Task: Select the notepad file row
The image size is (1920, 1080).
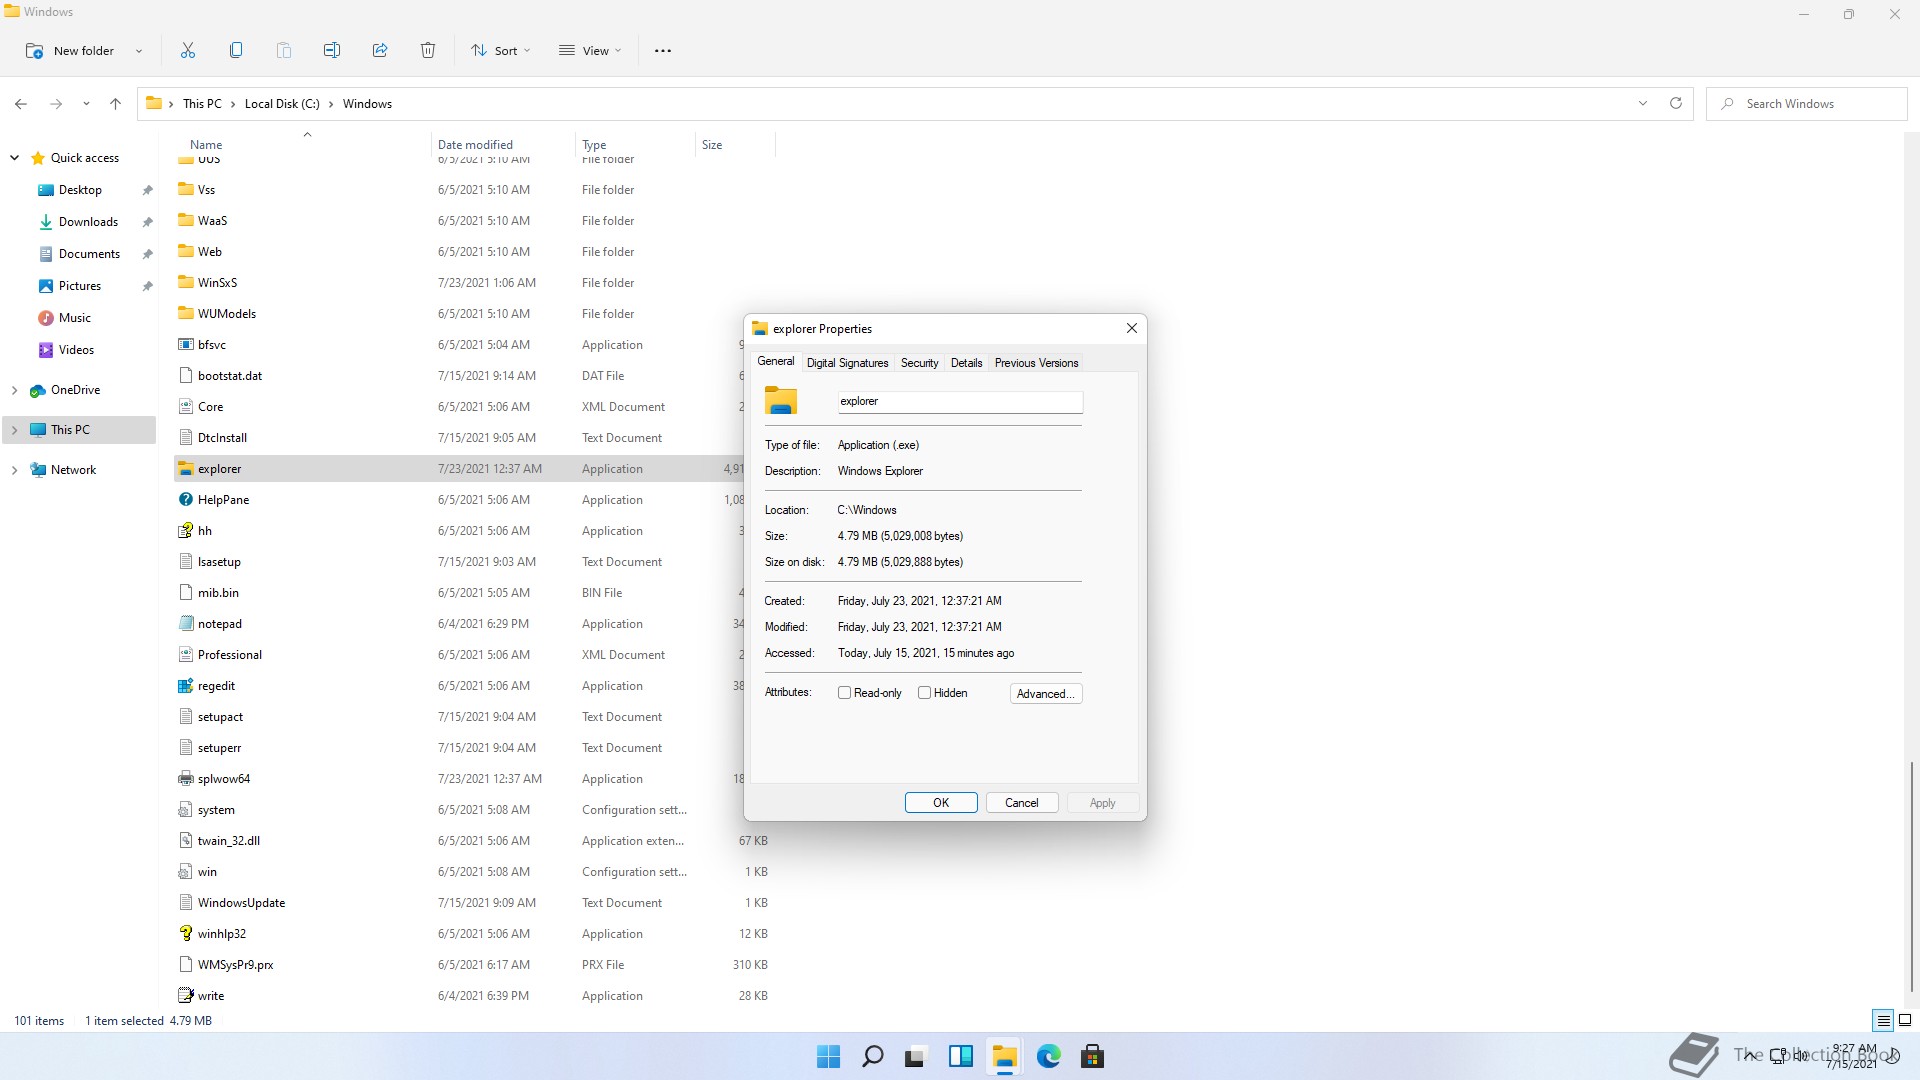Action: [460, 624]
